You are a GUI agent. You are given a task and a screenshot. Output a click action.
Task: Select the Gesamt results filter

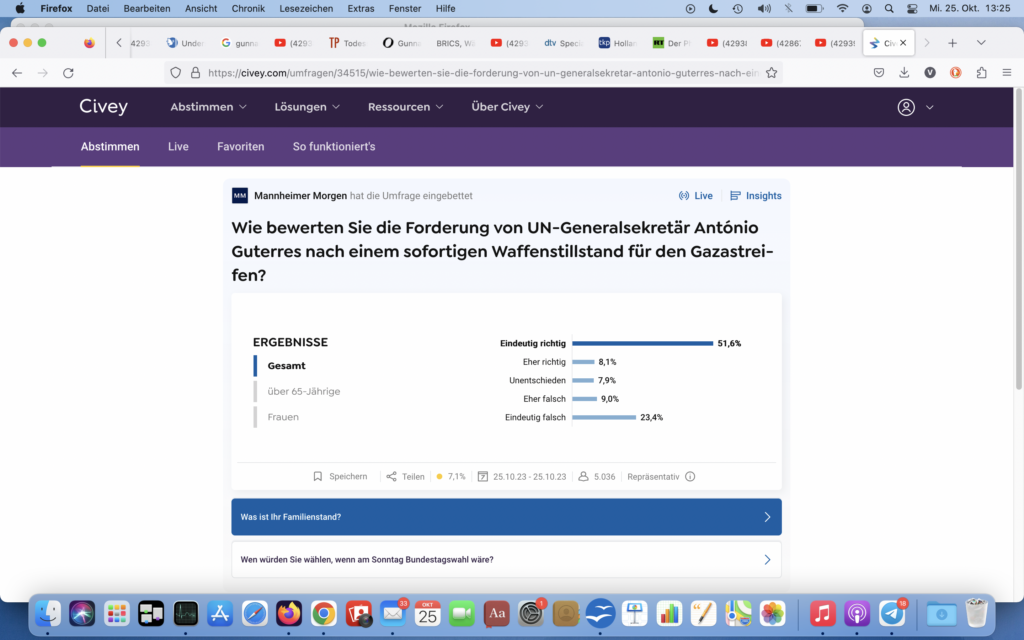pyautogui.click(x=286, y=366)
